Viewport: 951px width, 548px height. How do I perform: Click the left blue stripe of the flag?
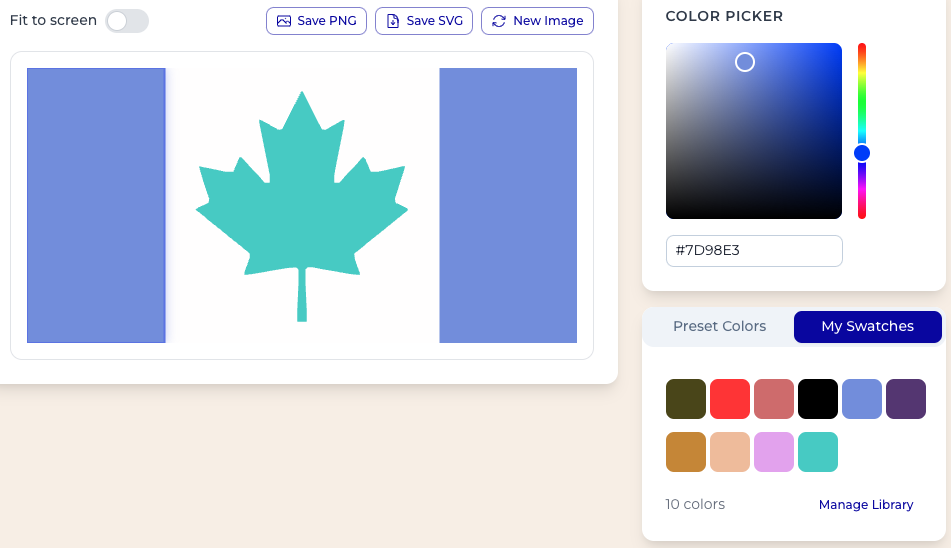tap(96, 206)
